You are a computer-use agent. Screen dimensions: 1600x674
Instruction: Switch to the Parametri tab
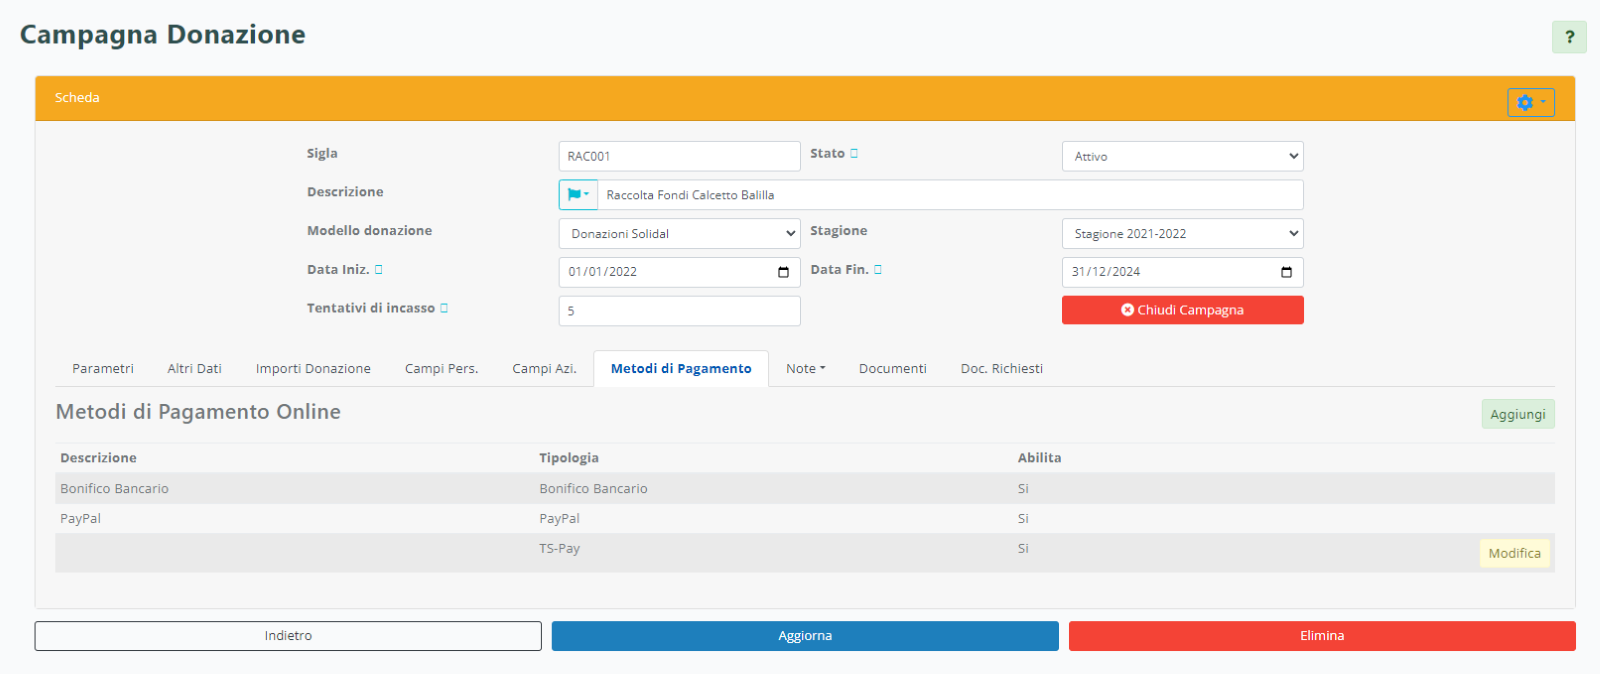(x=103, y=368)
